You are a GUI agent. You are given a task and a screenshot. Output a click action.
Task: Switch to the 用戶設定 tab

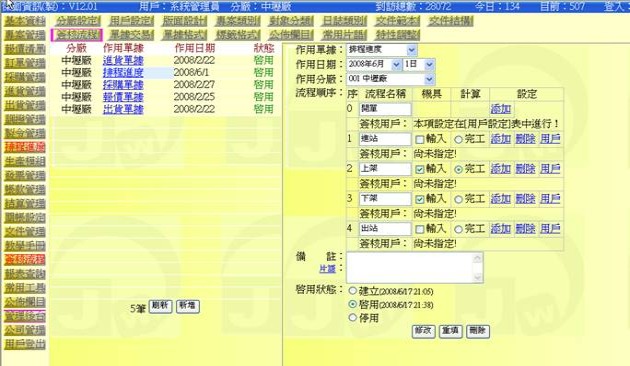click(x=131, y=20)
